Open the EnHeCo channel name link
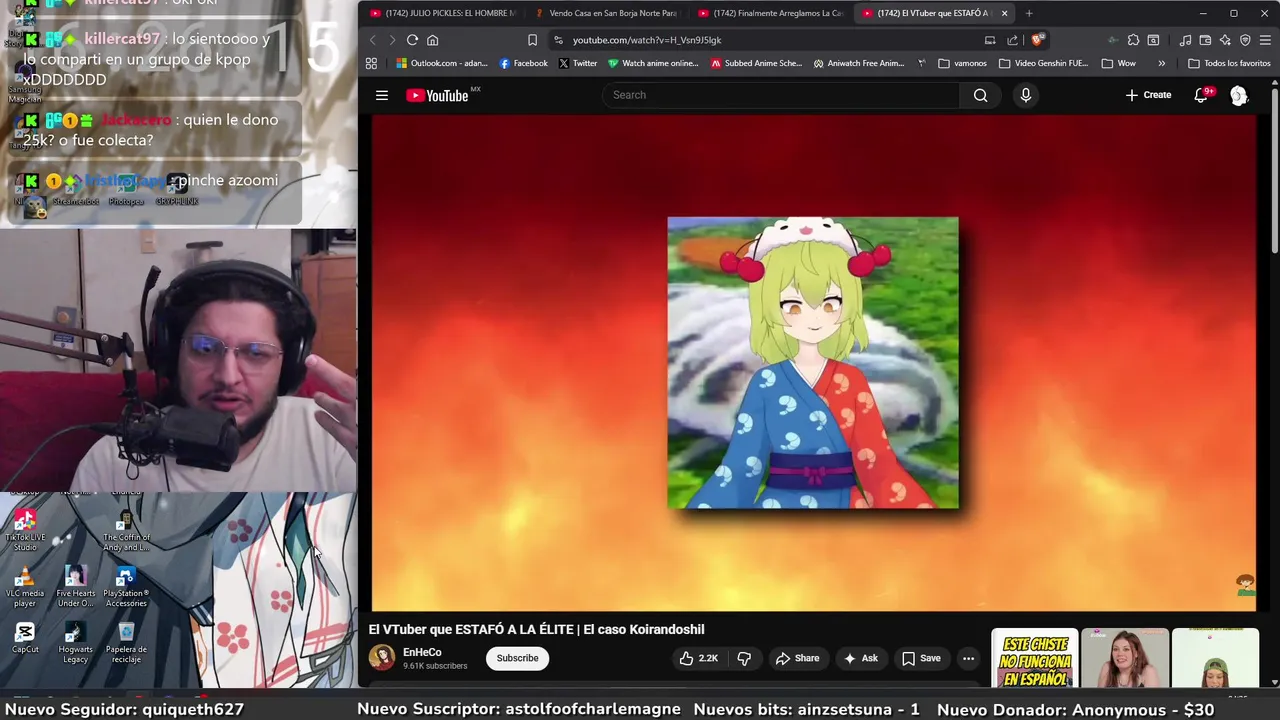 [422, 652]
